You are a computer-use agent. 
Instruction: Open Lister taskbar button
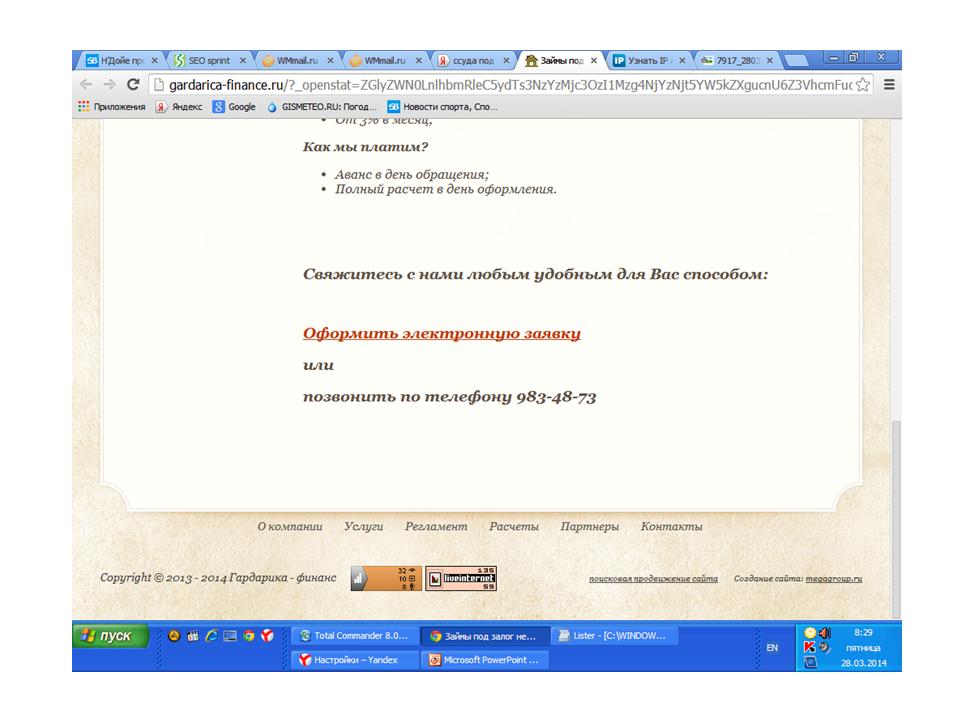[614, 636]
